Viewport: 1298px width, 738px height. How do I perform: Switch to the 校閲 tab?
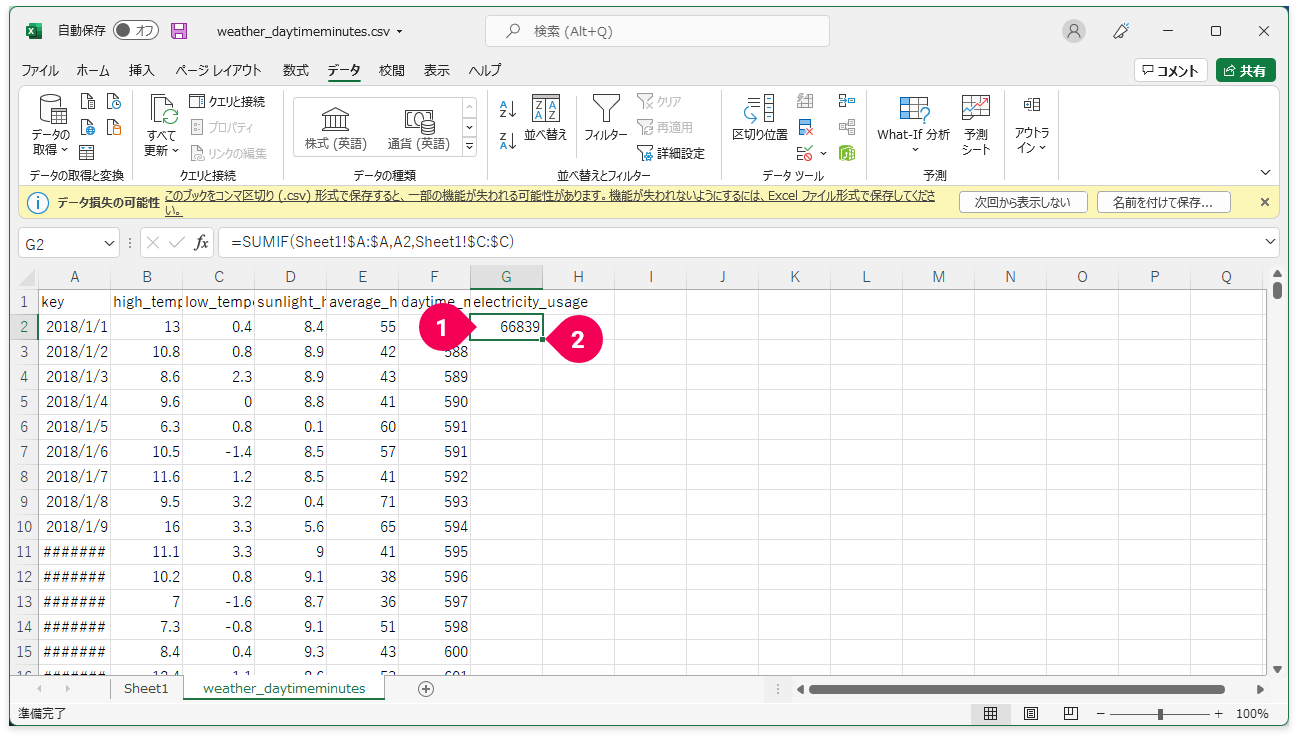(x=392, y=70)
